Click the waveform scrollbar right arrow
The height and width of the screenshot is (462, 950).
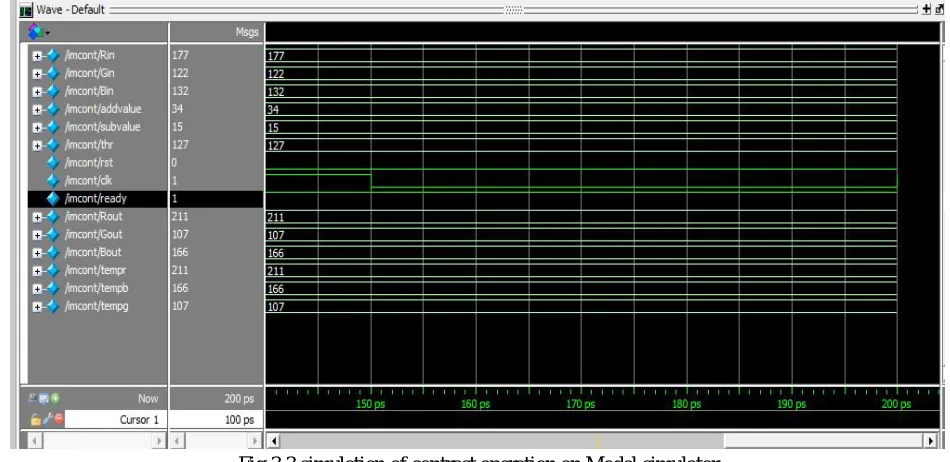click(933, 441)
